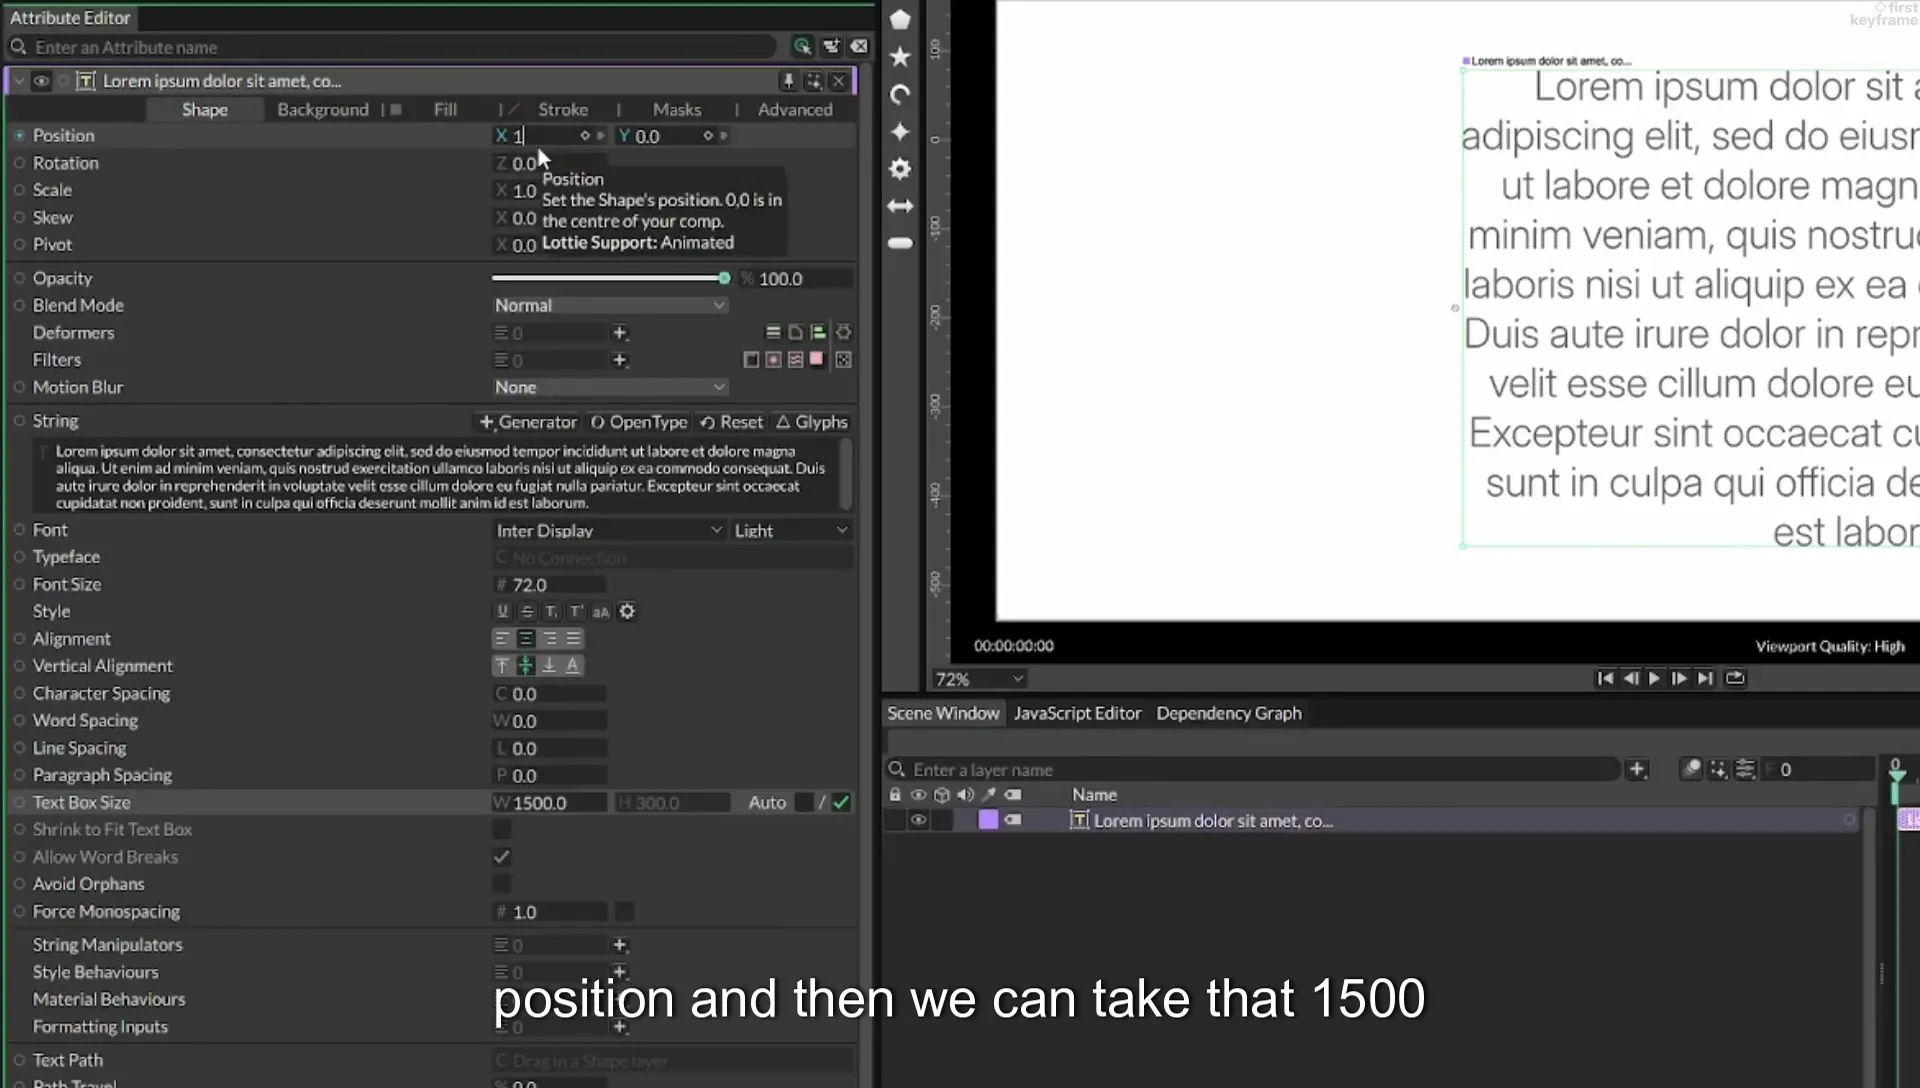Select the four-point star shape tool
Screen dimensions: 1920x1088
pos(900,131)
